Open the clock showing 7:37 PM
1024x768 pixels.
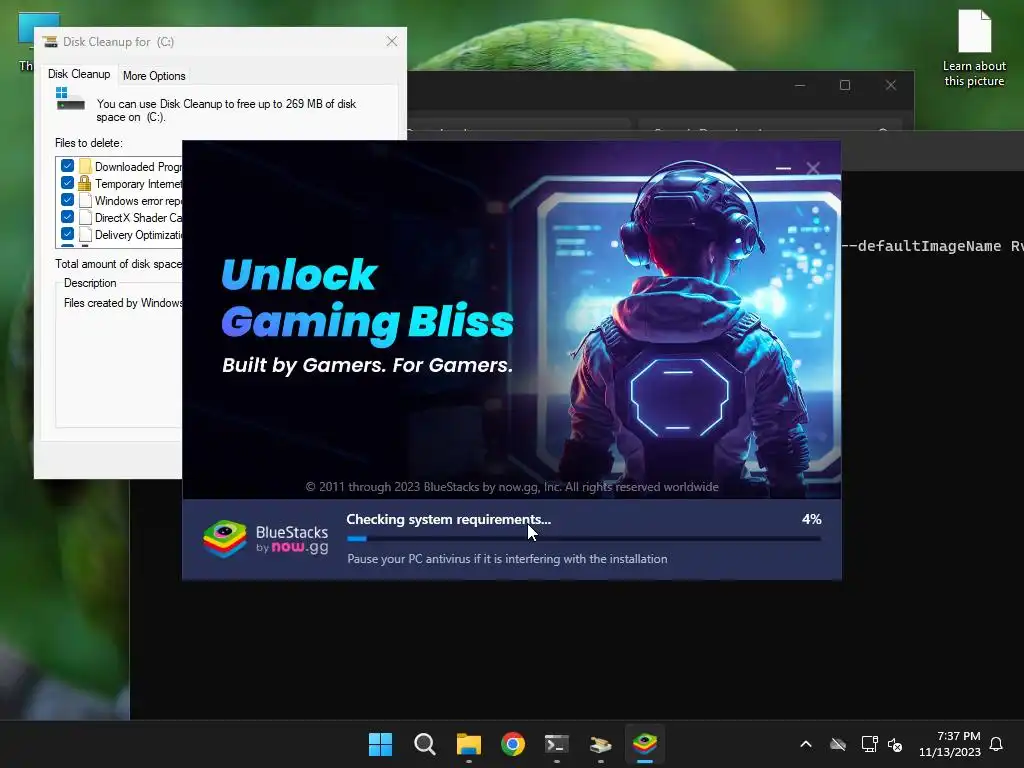pos(950,744)
